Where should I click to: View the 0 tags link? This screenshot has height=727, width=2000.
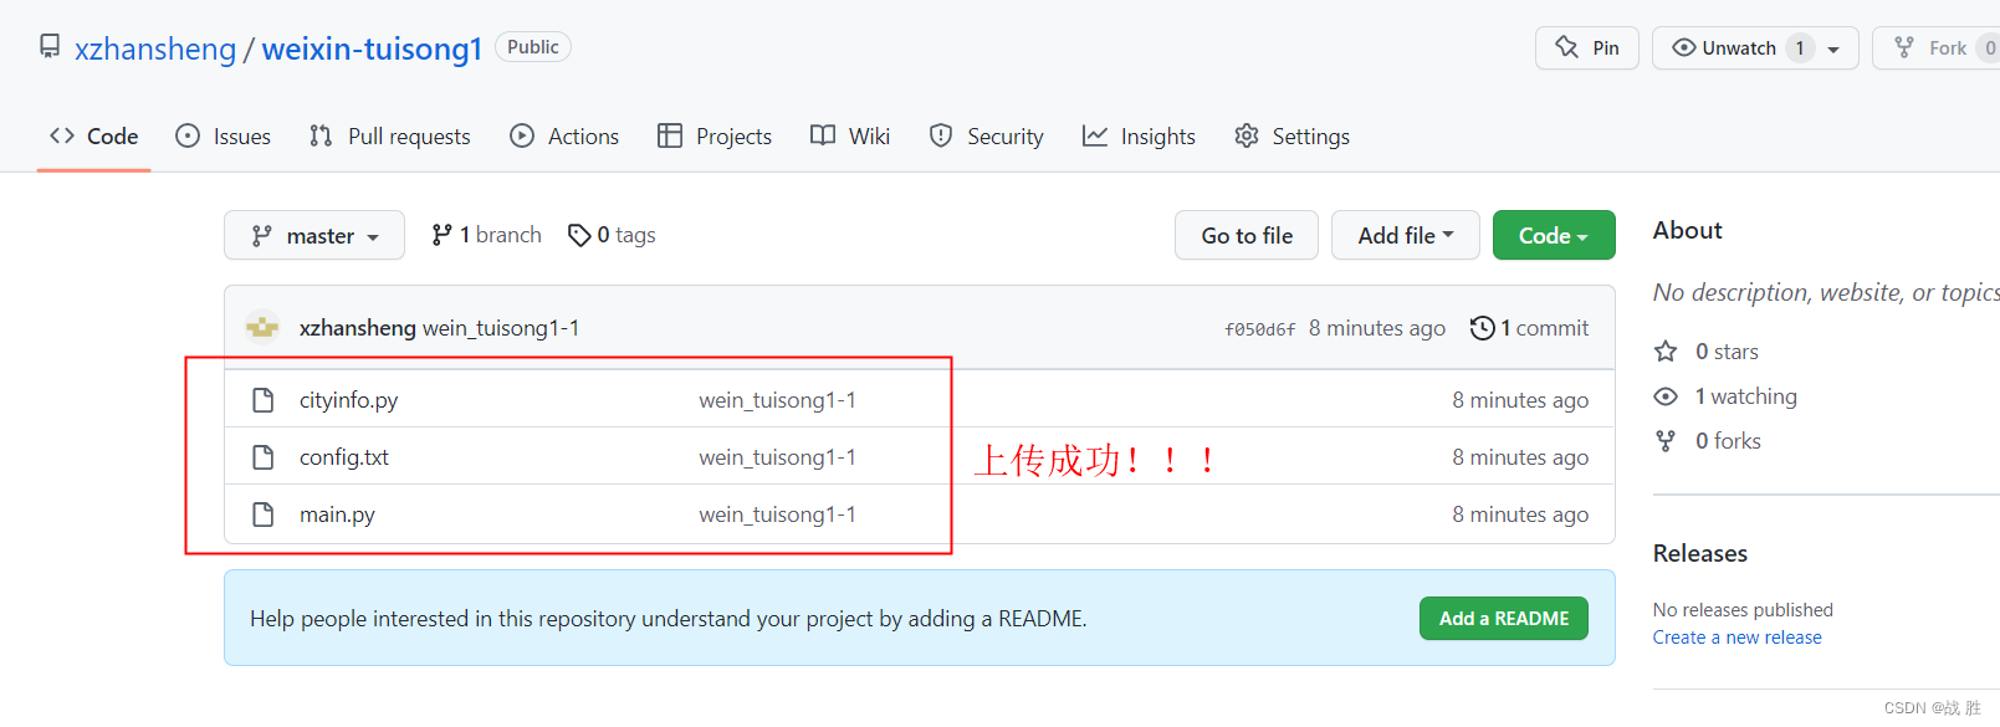[612, 235]
